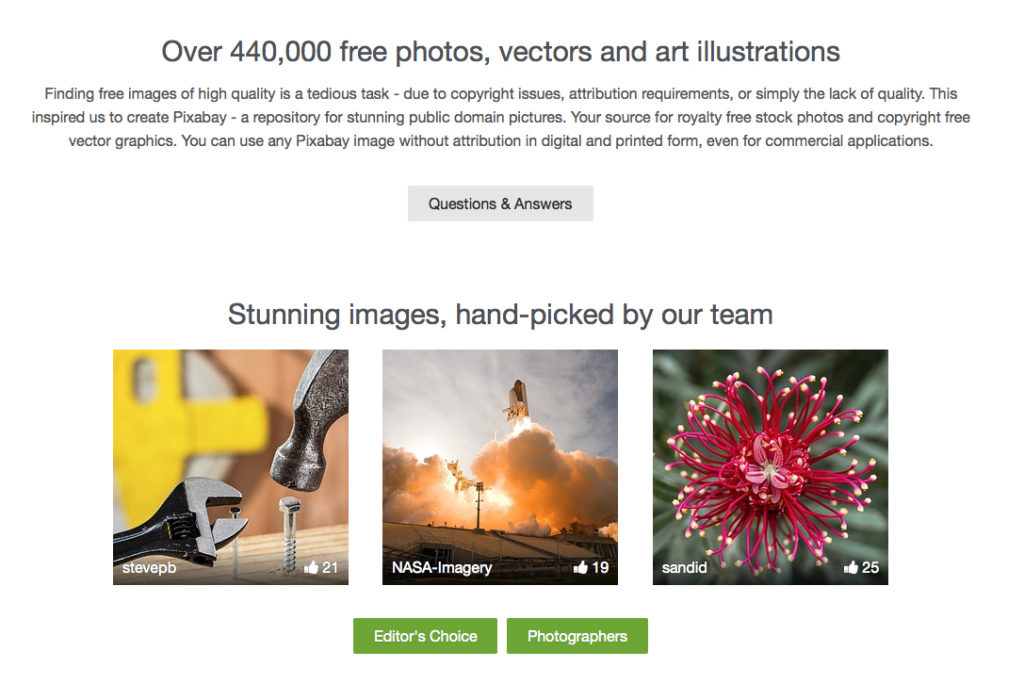Click the Pixabay description paragraph
The height and width of the screenshot is (700, 1024).
tap(500, 118)
